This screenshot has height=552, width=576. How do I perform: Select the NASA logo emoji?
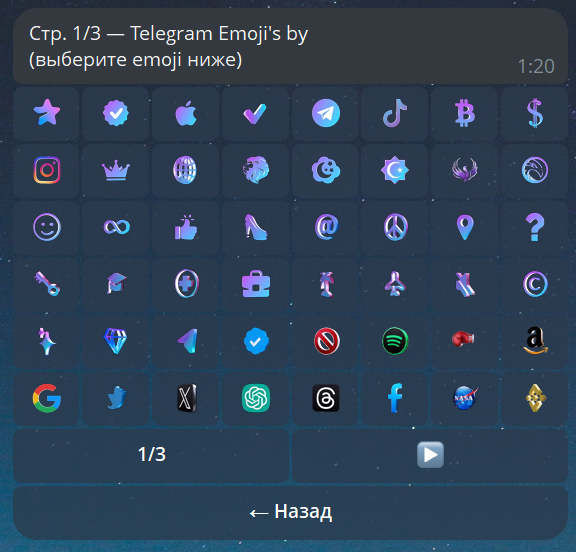pos(464,398)
